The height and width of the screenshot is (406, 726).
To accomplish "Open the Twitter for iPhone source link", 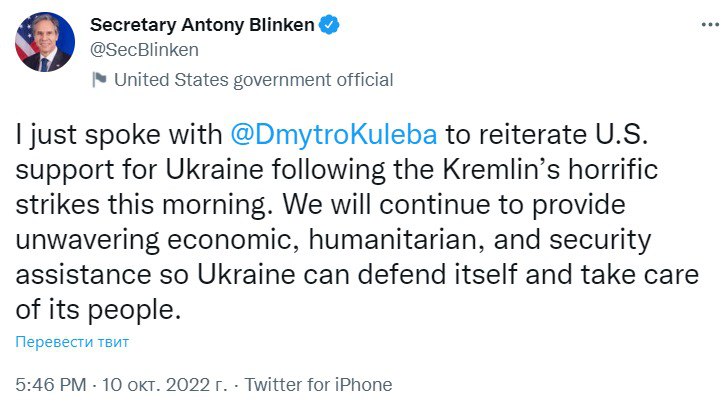I will 319,384.
